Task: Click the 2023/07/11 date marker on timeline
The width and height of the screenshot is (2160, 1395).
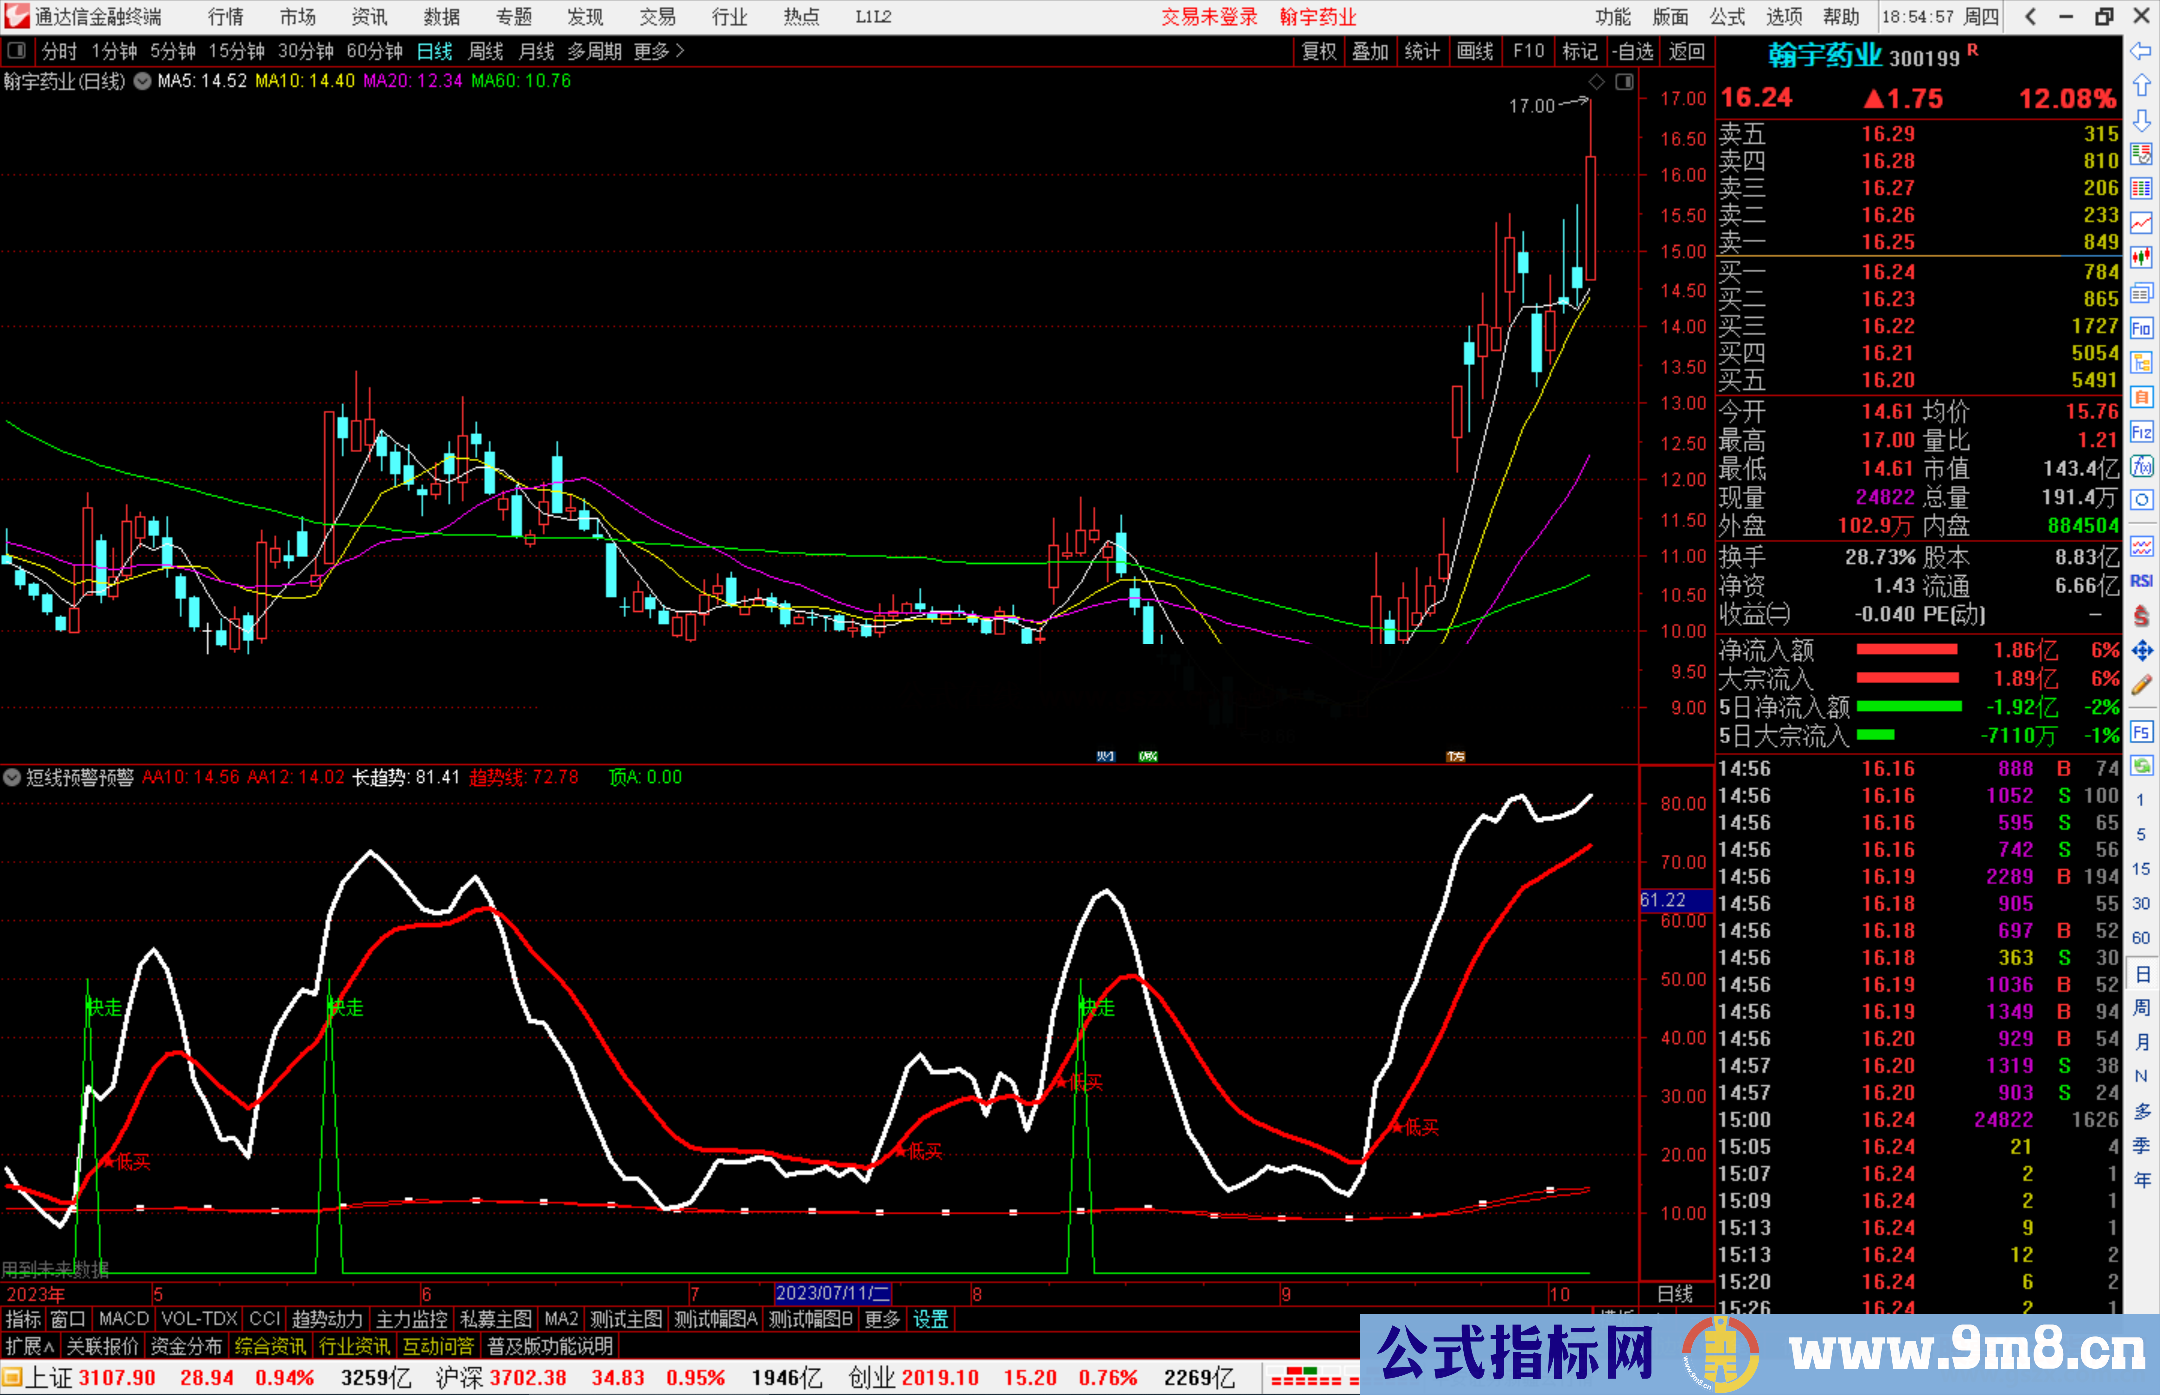Action: point(832,1293)
